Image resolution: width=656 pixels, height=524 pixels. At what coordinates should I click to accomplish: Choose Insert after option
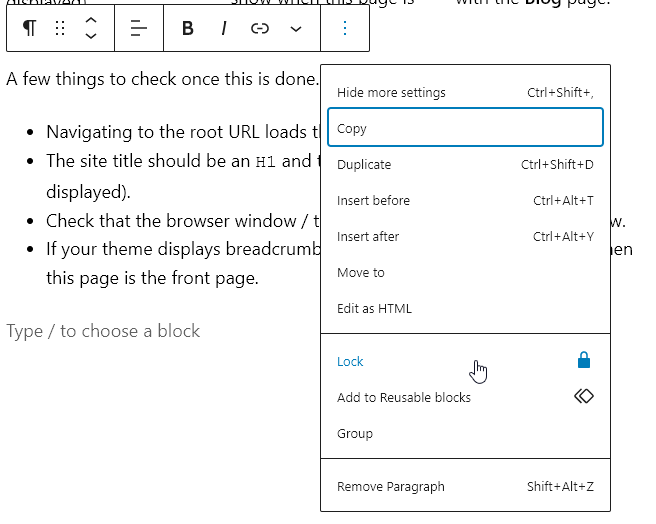(368, 237)
